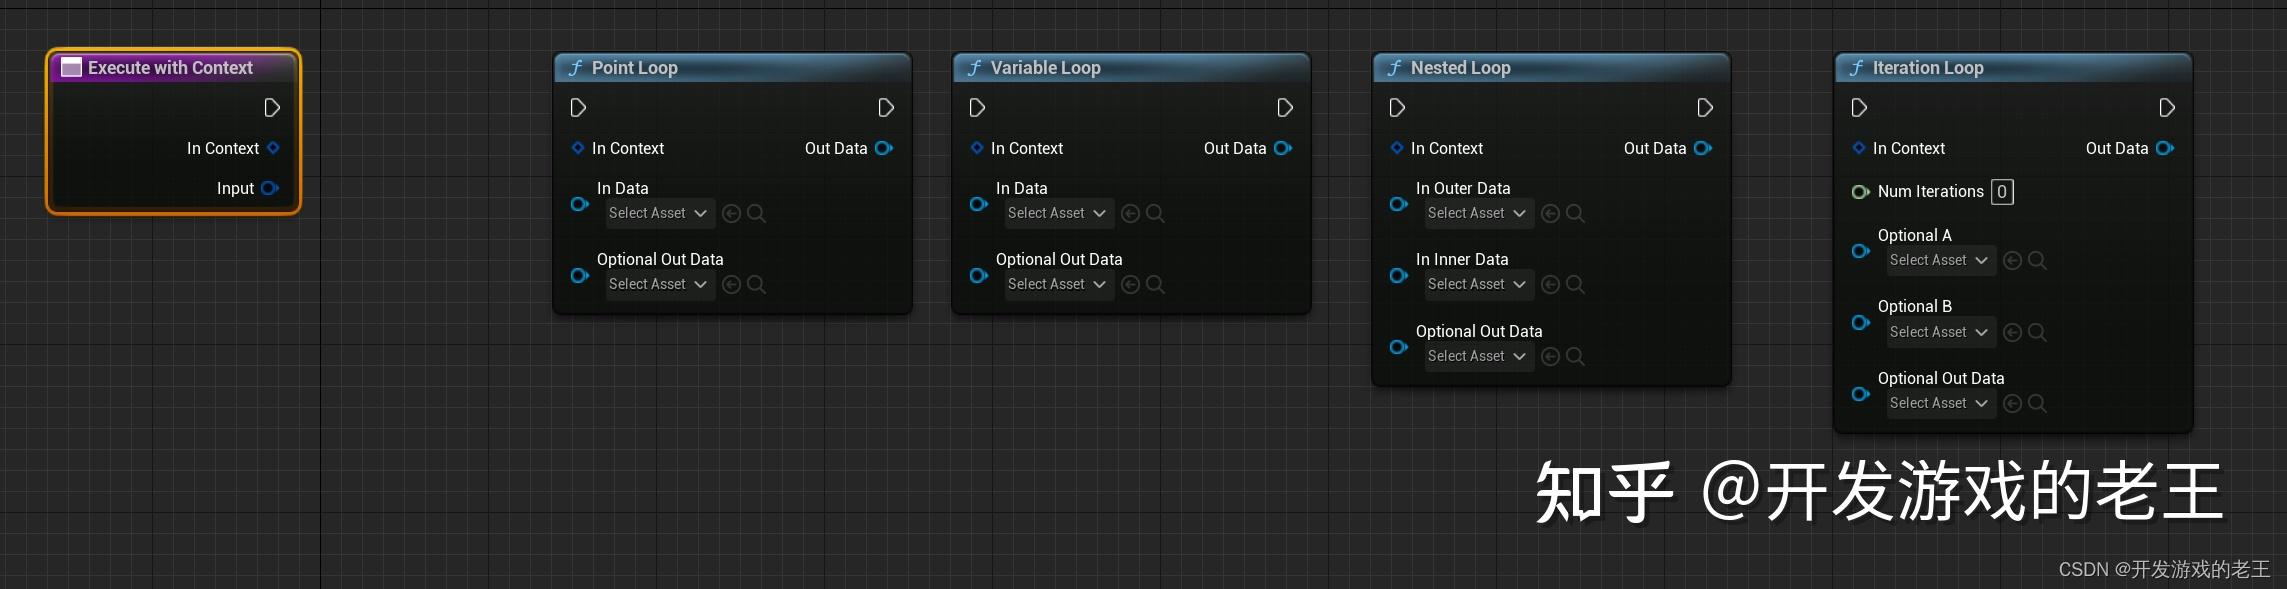2287x589 pixels.
Task: Click execution input pin on Nested Loop node
Action: pos(1398,108)
